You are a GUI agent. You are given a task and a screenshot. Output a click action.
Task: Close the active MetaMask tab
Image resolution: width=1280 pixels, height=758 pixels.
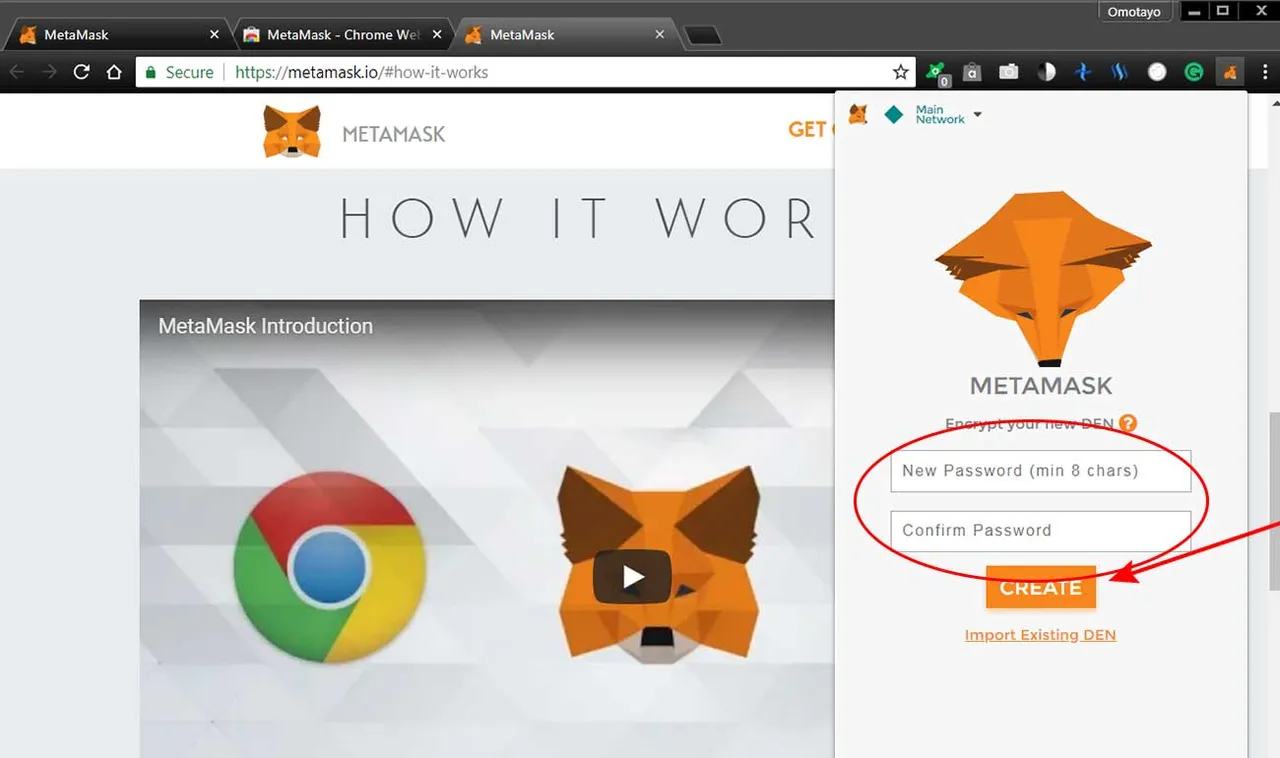[659, 34]
